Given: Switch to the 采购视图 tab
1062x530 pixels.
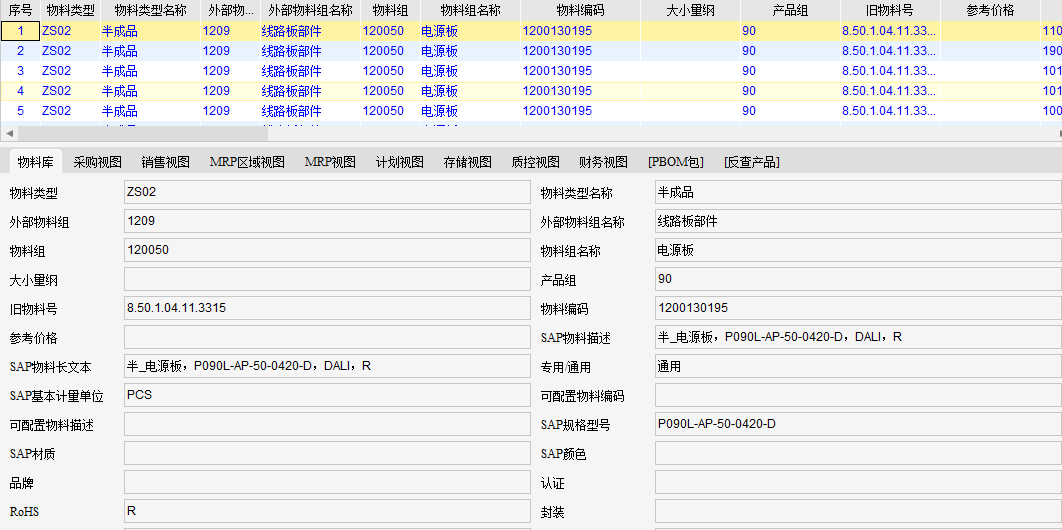Looking at the screenshot, I should 97,162.
